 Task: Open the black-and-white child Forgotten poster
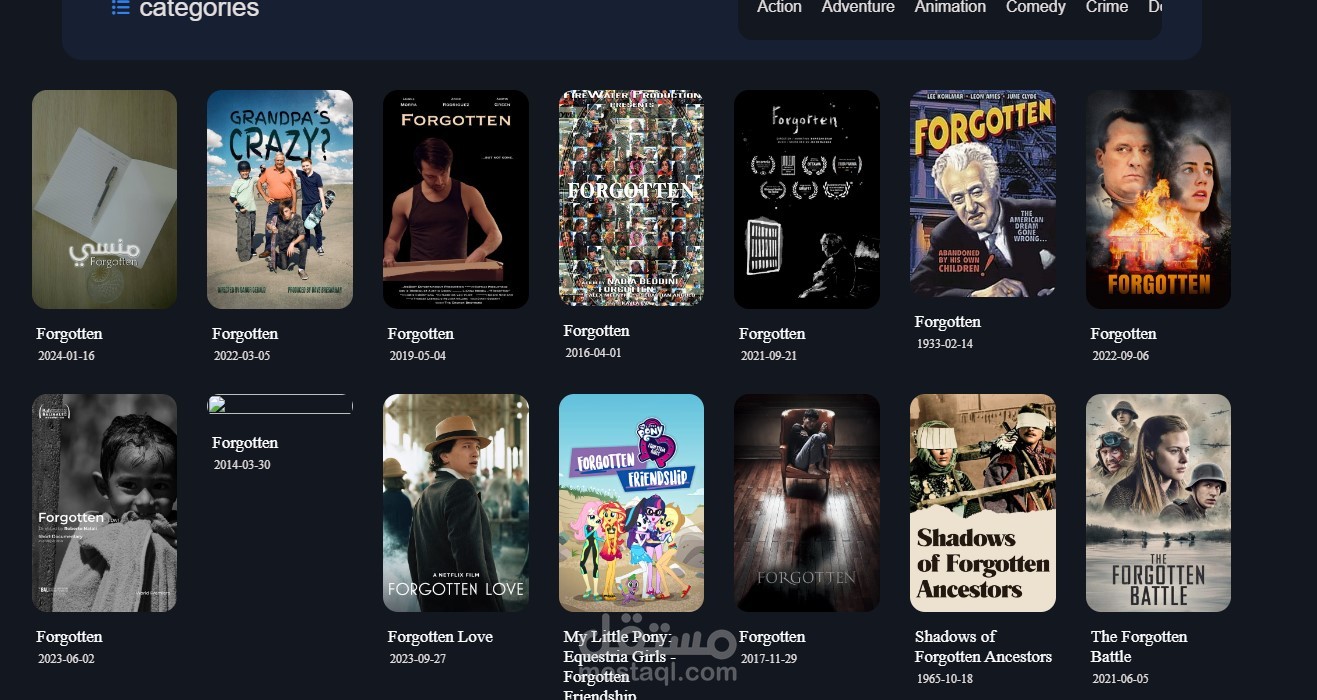[104, 503]
